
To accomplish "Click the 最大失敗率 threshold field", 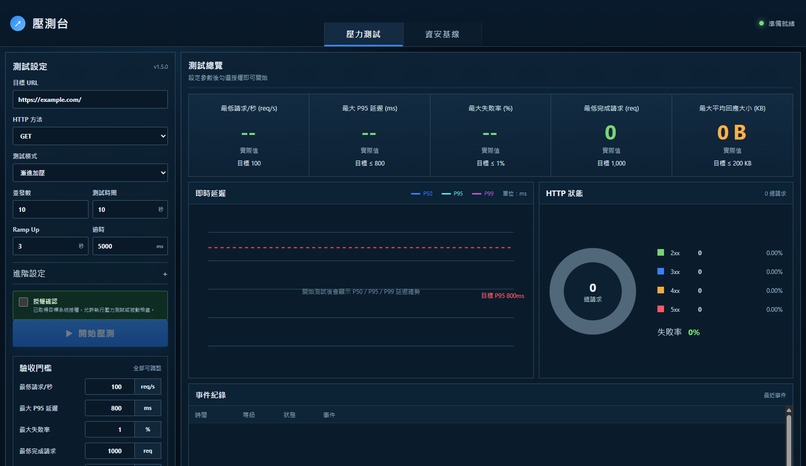I will 109,430.
